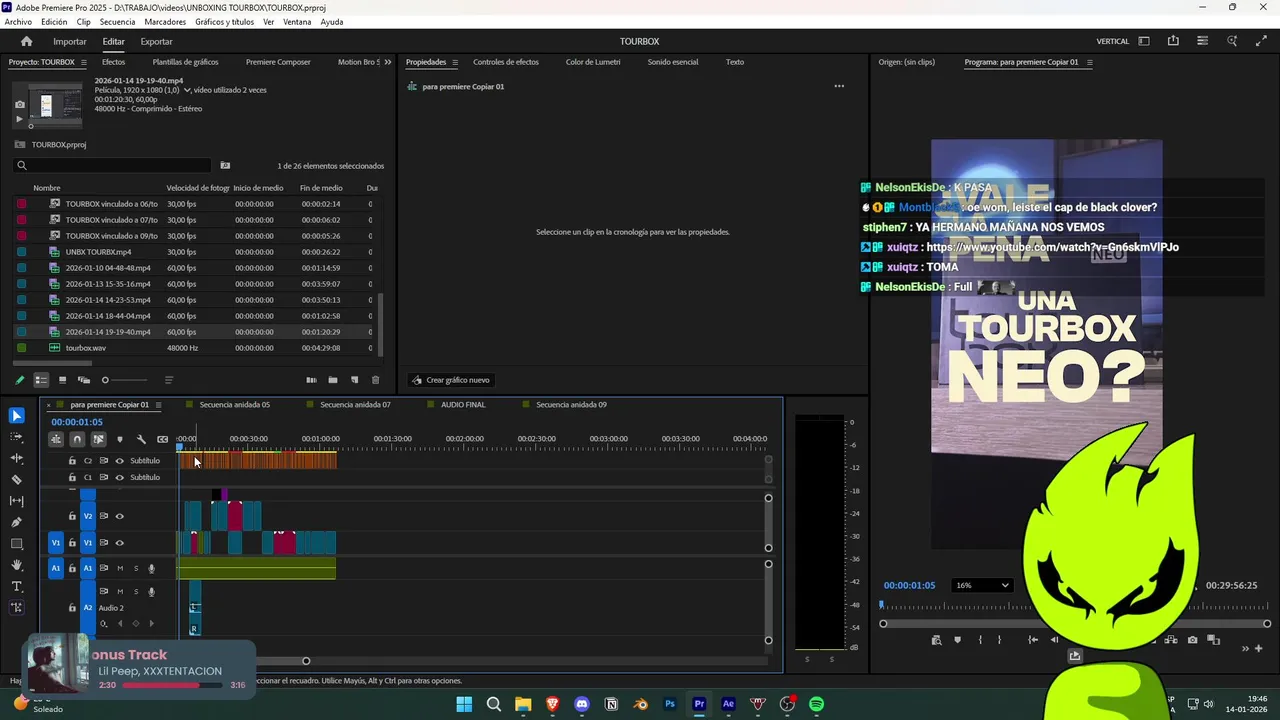Viewport: 1280px width, 720px height.
Task: Expand clip usage dropdown 'video utilizado 2 veces'
Action: tap(187, 90)
